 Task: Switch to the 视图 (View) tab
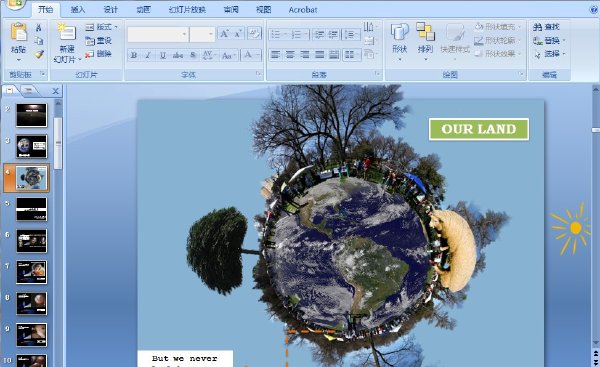(x=263, y=10)
